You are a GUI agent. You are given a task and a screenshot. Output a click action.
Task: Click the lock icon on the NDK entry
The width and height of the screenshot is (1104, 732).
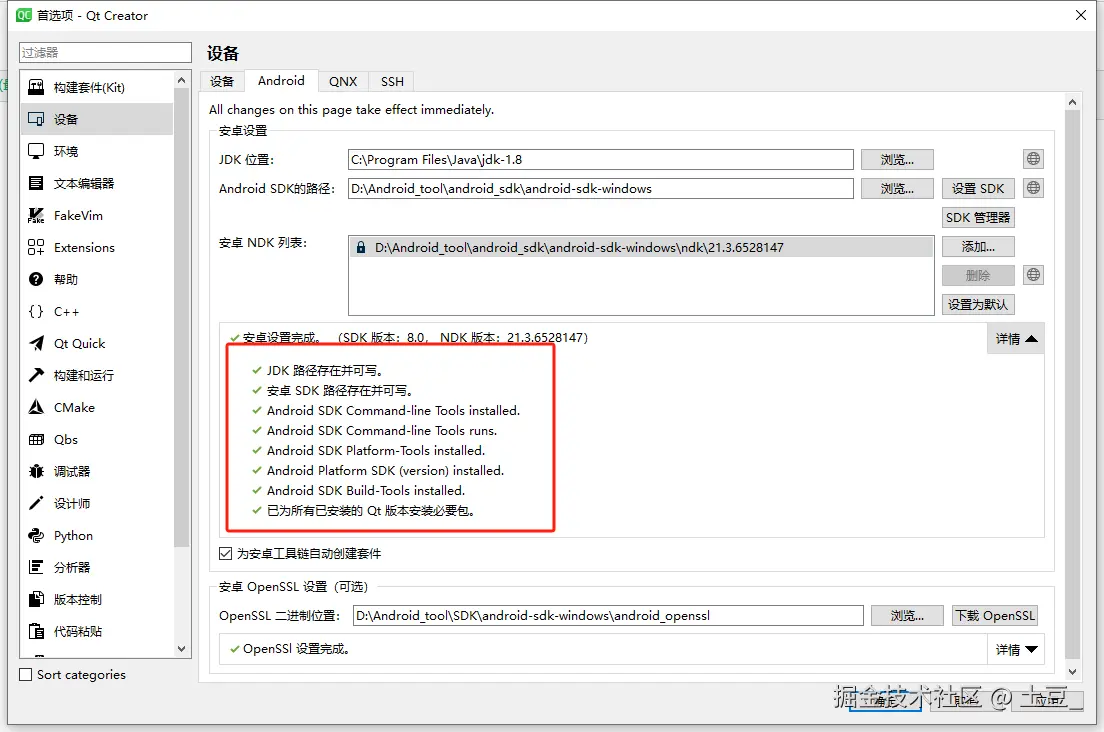(360, 248)
